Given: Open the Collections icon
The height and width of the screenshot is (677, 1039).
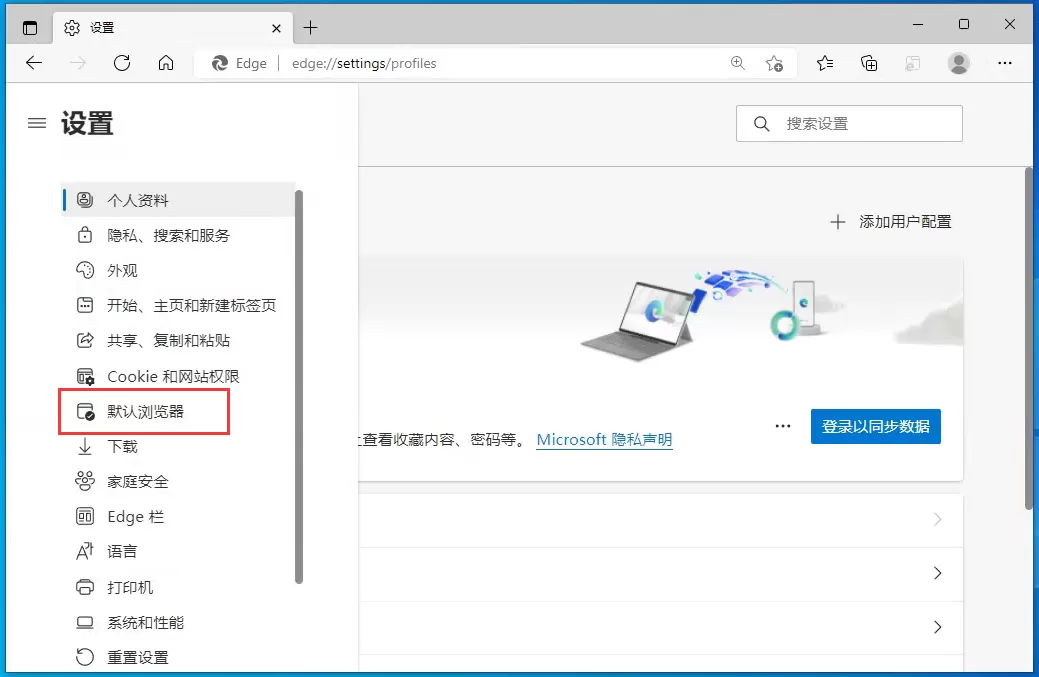Looking at the screenshot, I should point(869,63).
